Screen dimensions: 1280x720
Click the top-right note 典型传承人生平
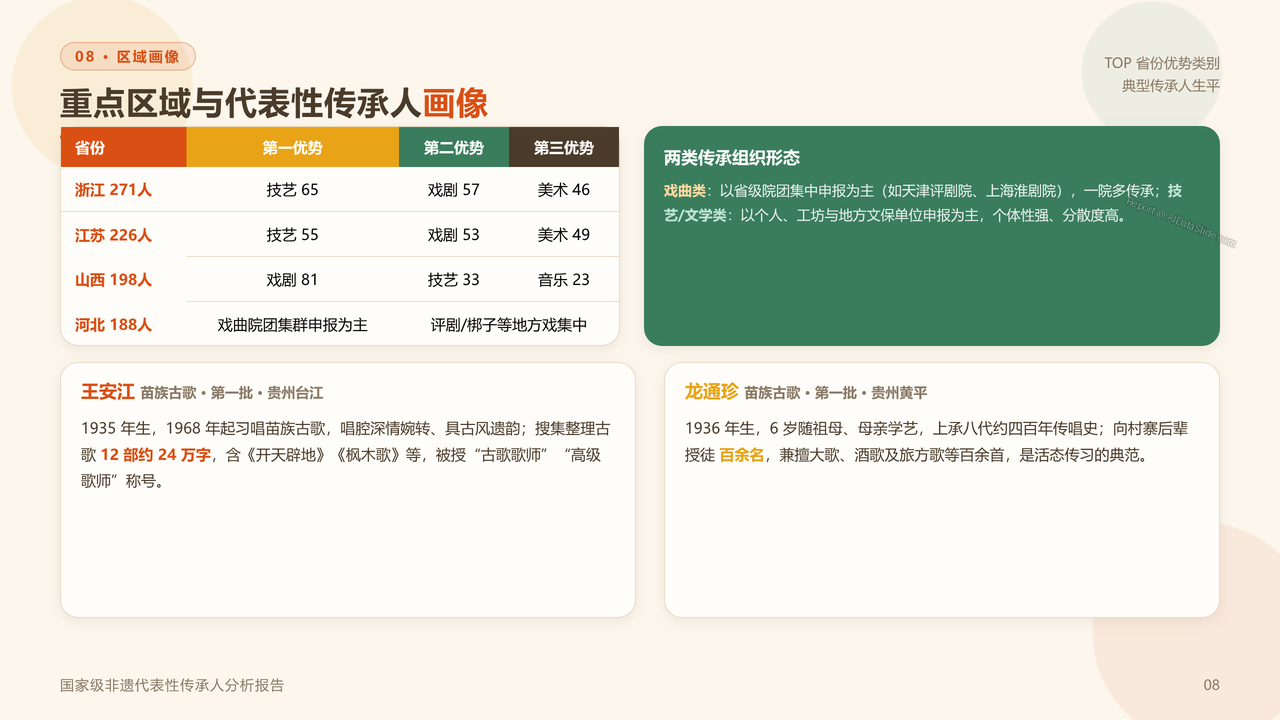click(x=1171, y=86)
